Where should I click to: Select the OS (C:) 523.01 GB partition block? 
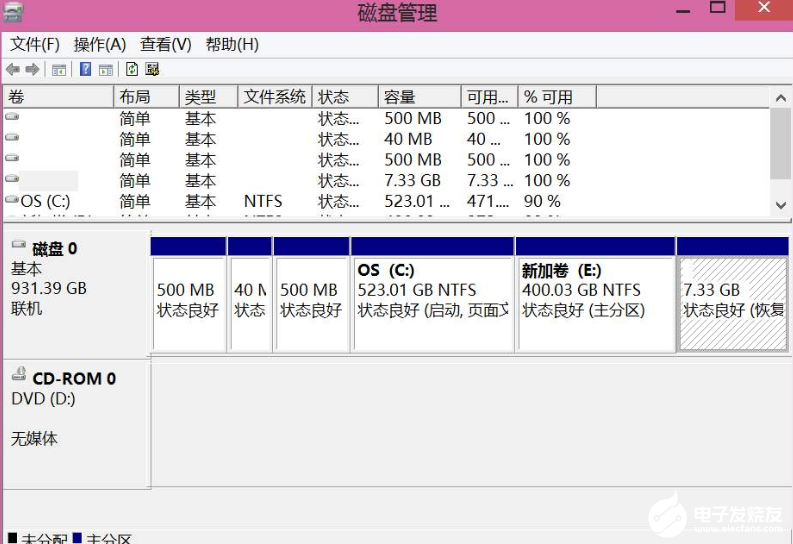[432, 294]
